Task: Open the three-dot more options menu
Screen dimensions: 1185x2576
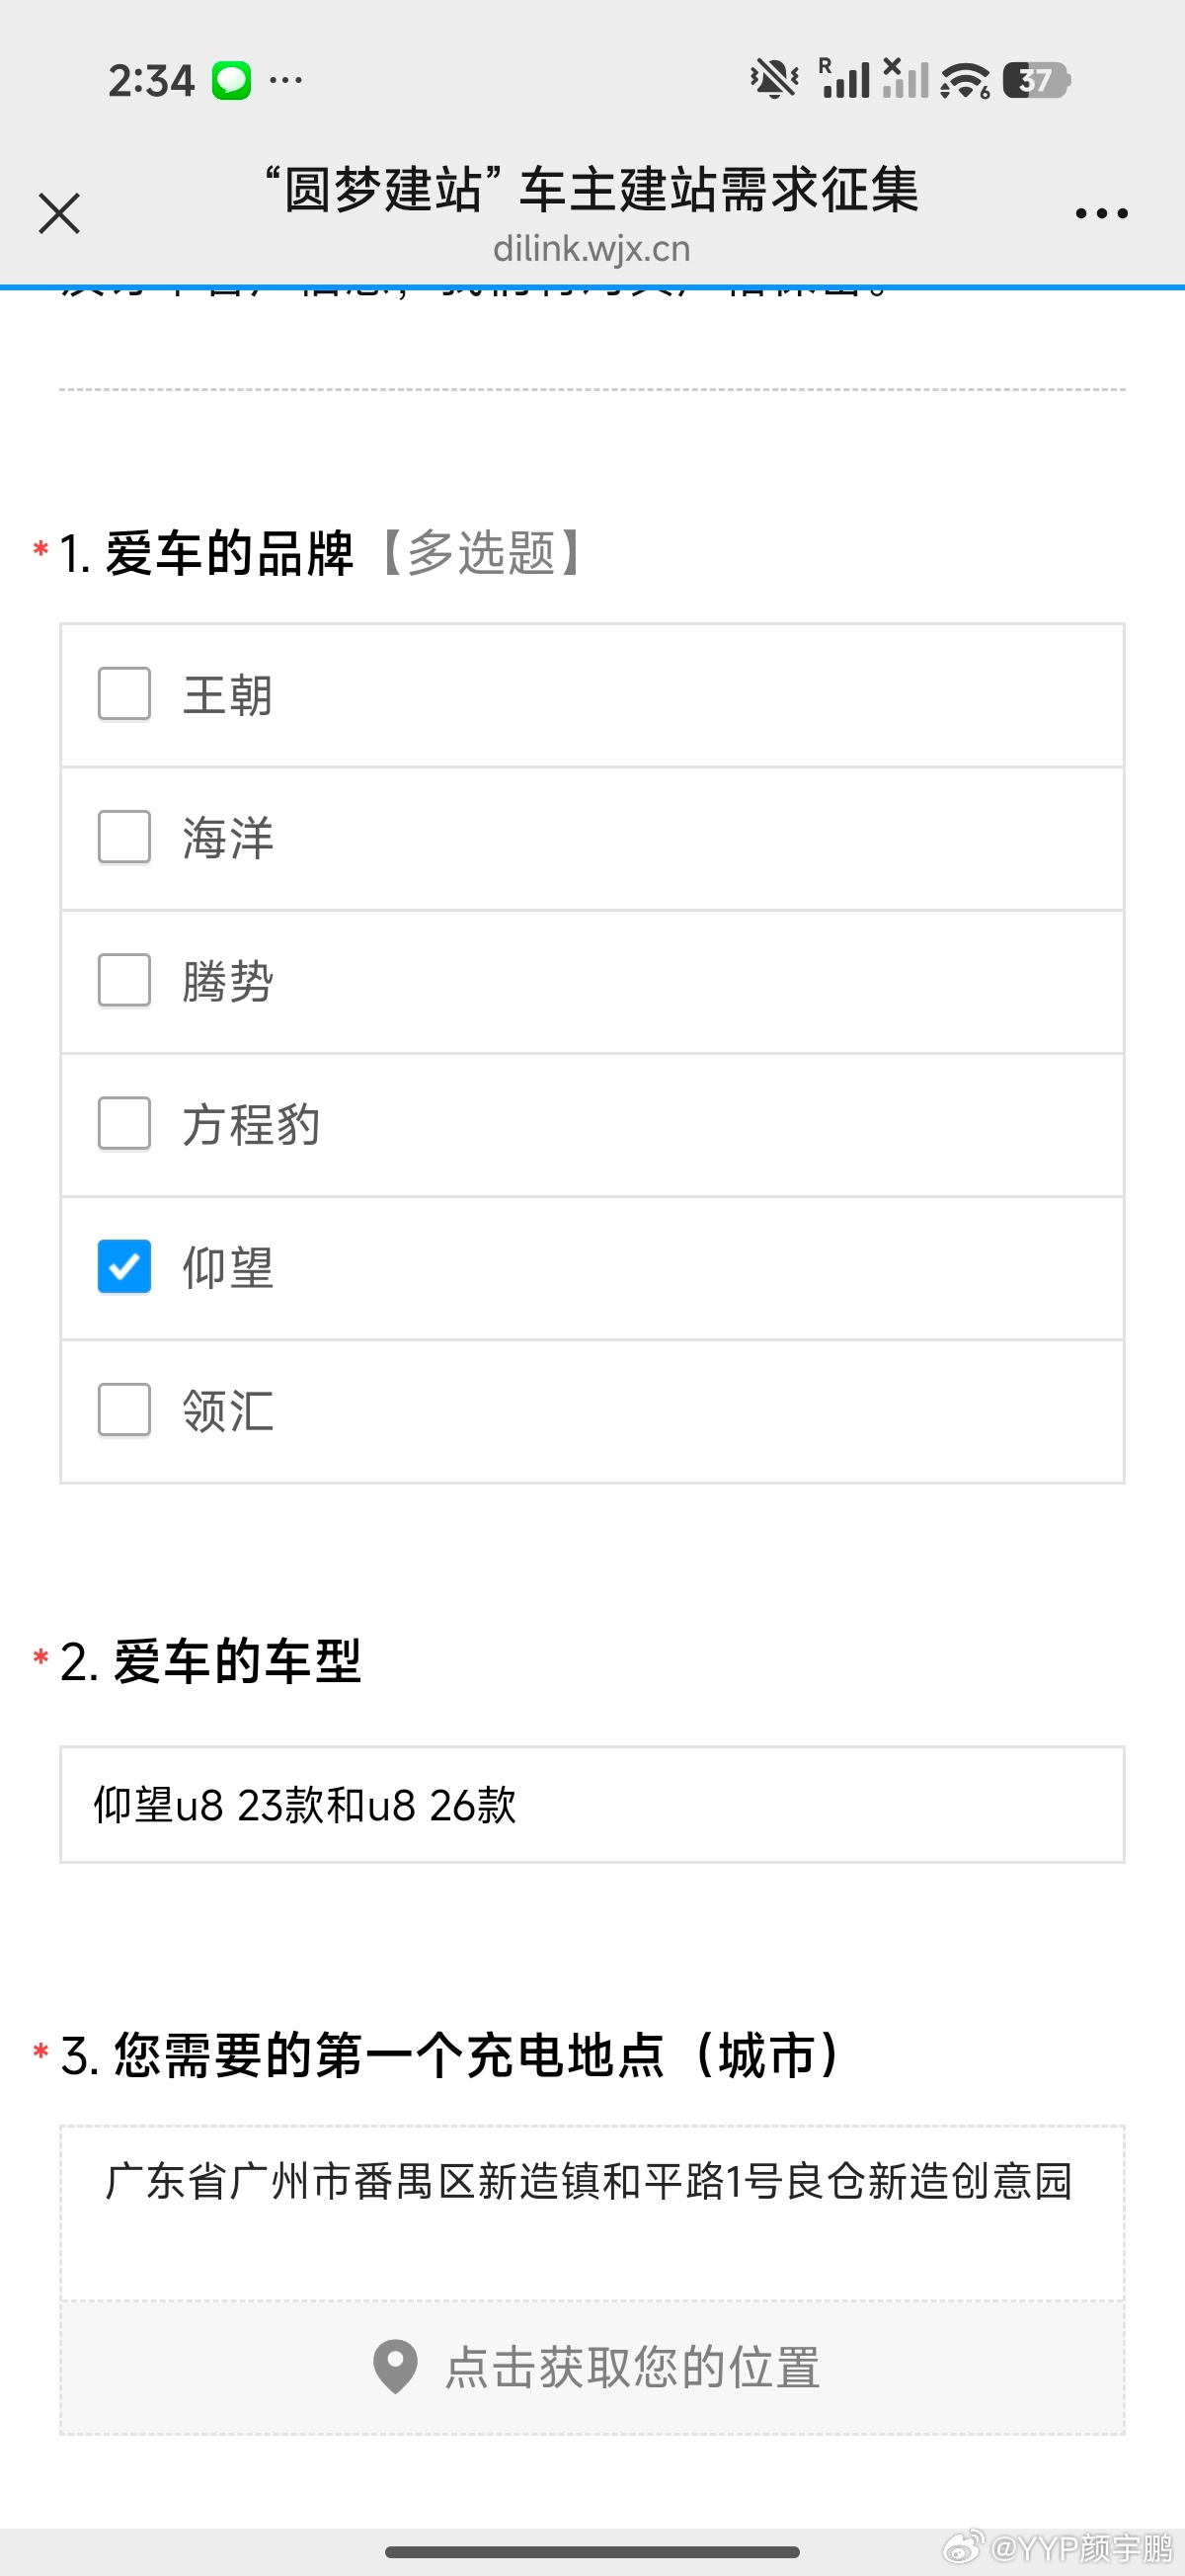Action: point(1101,213)
